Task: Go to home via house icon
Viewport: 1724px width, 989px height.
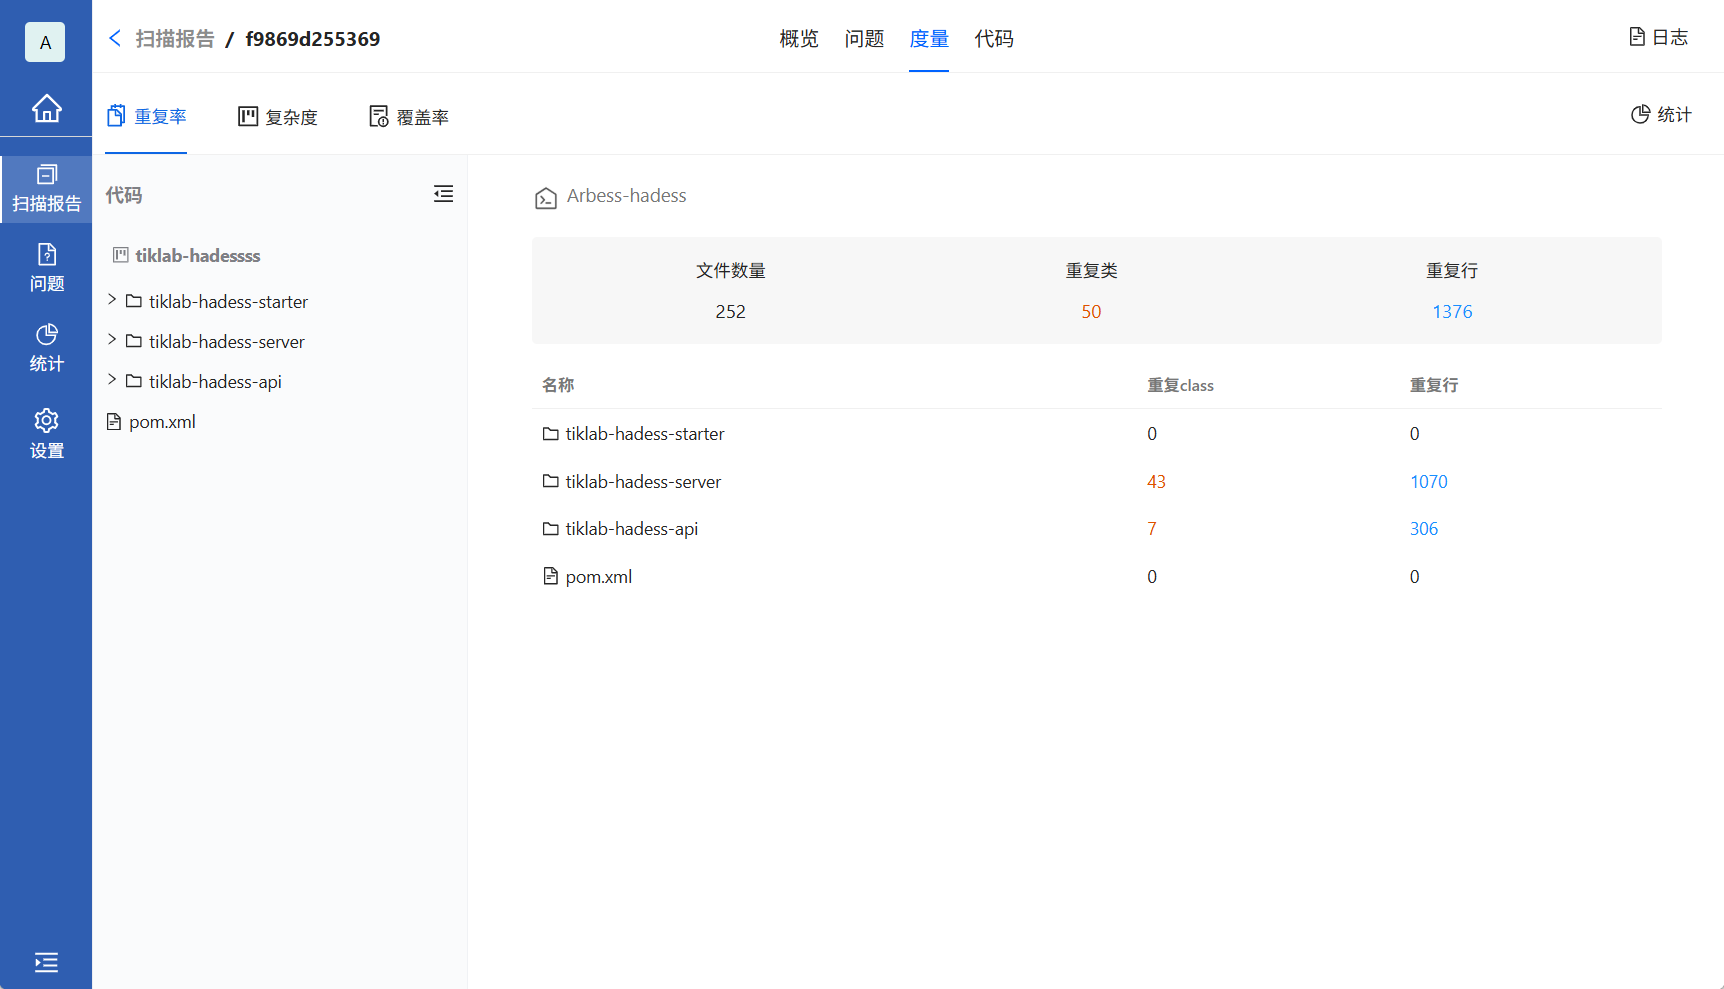Action: [46, 108]
